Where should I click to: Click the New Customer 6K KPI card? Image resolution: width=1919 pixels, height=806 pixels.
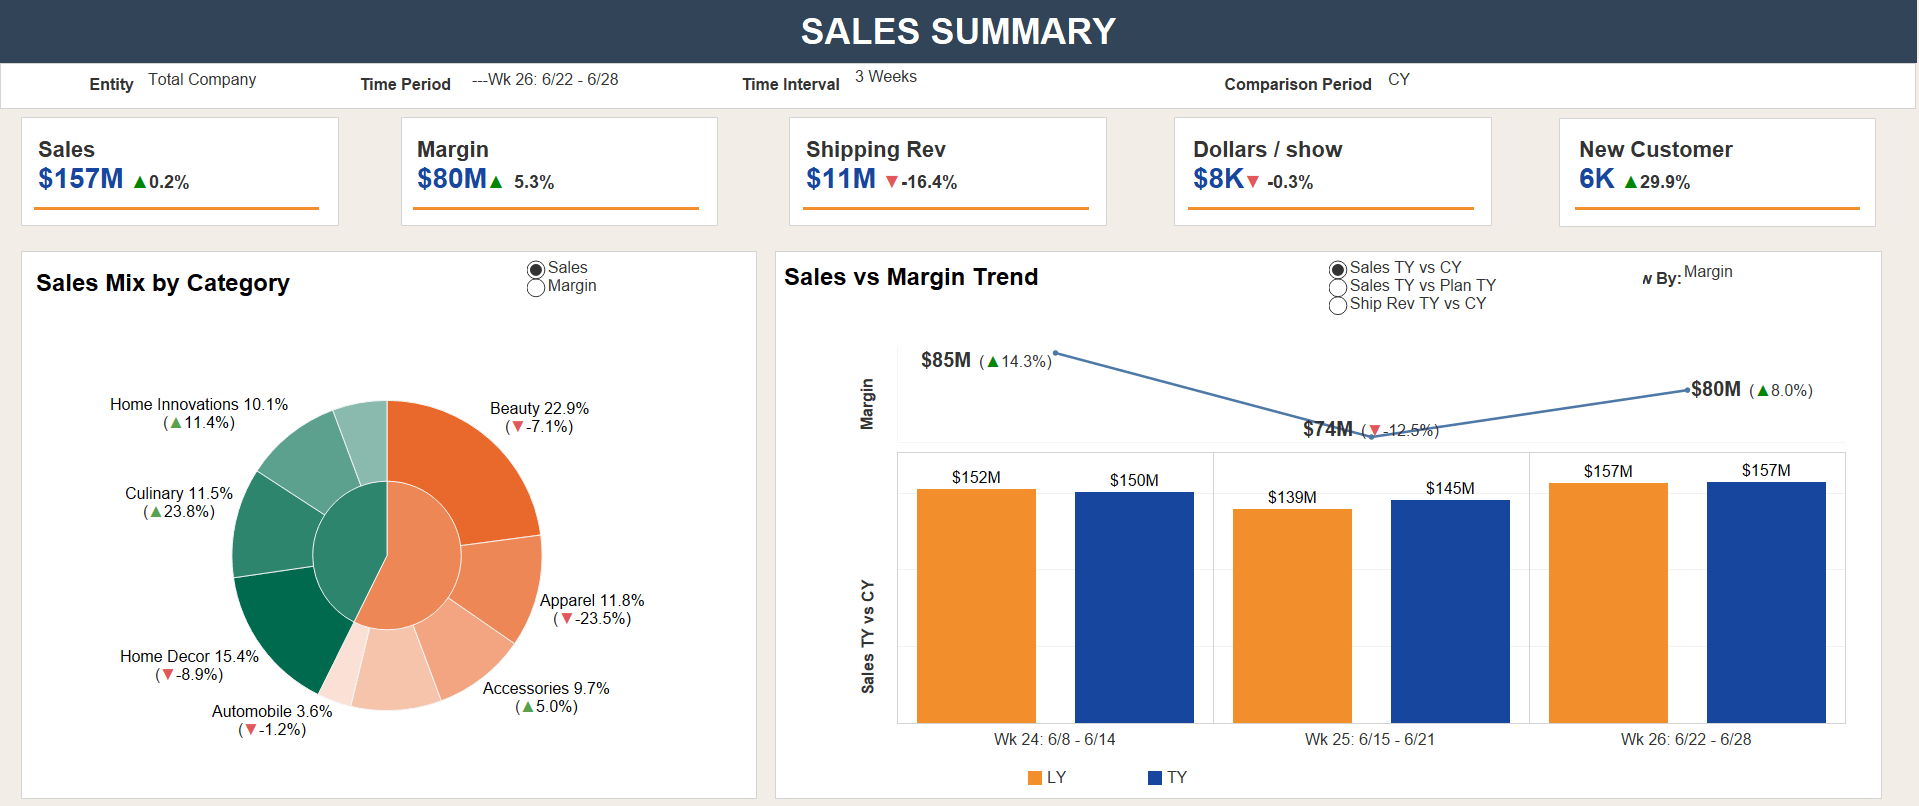coord(1717,172)
